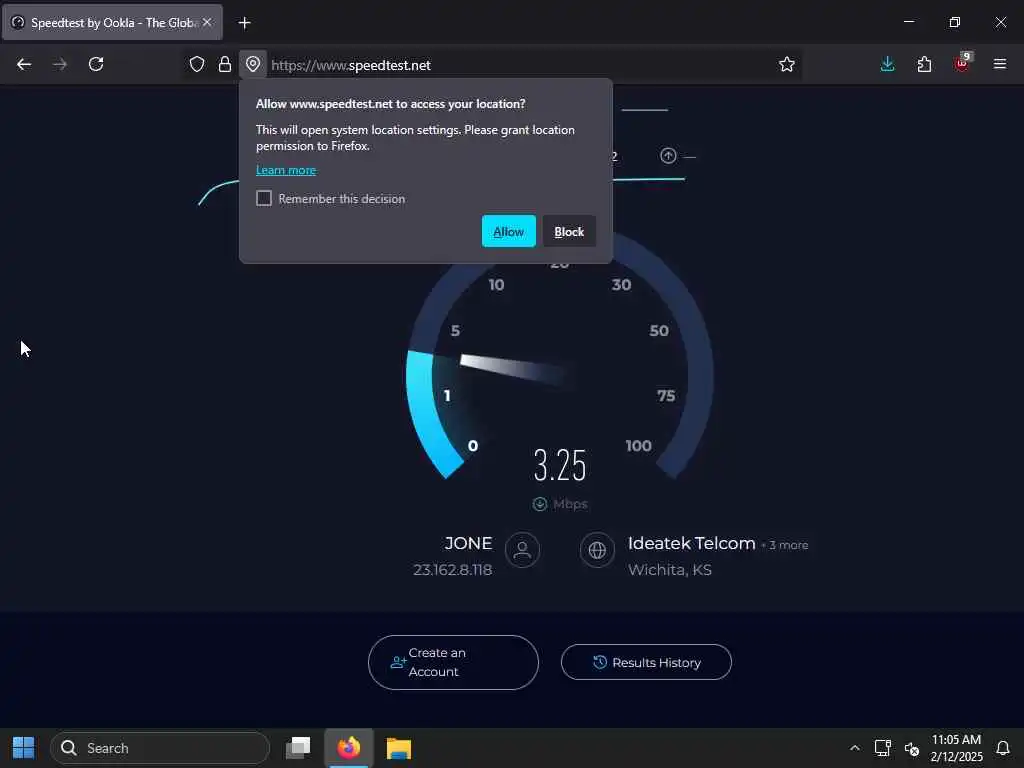This screenshot has width=1024, height=768.
Task: Click the taskbar Search box
Action: (159, 748)
